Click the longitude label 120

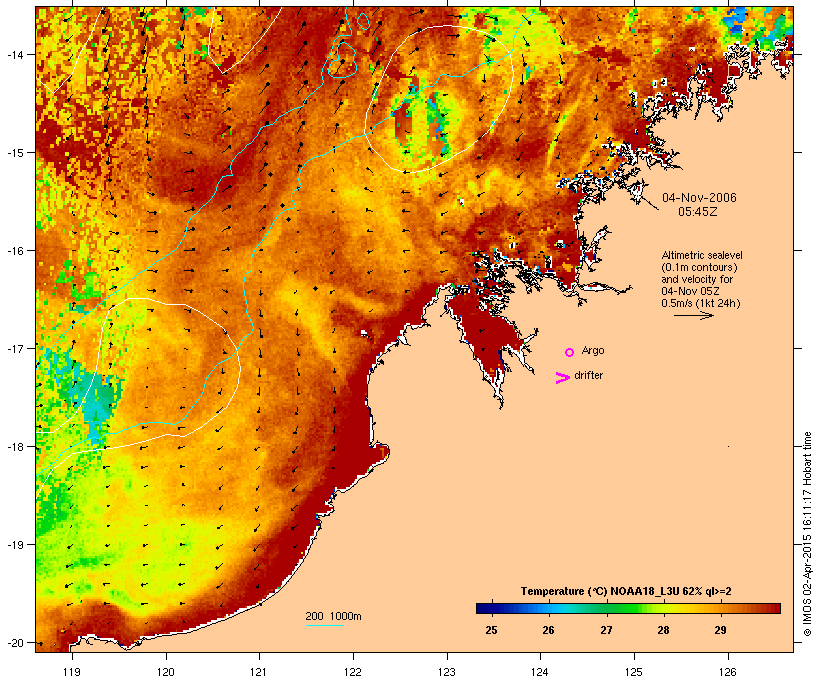point(166,672)
